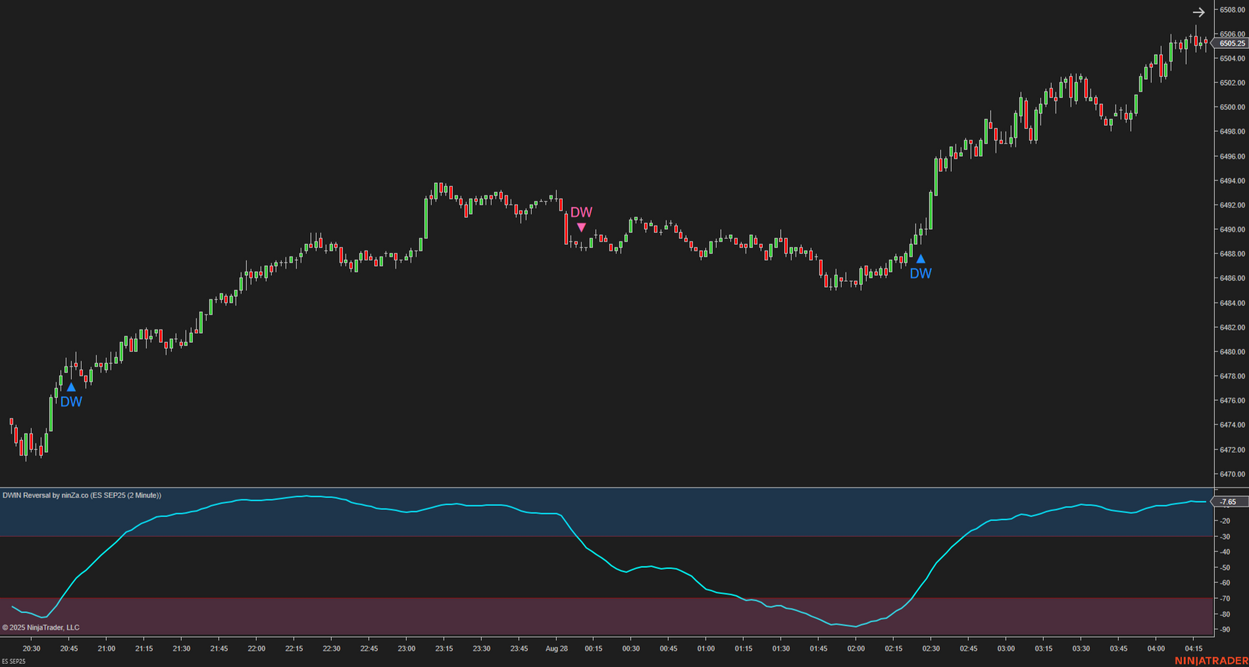1249x667 pixels.
Task: Select the -7.65 indicator value marker
Action: point(1229,502)
